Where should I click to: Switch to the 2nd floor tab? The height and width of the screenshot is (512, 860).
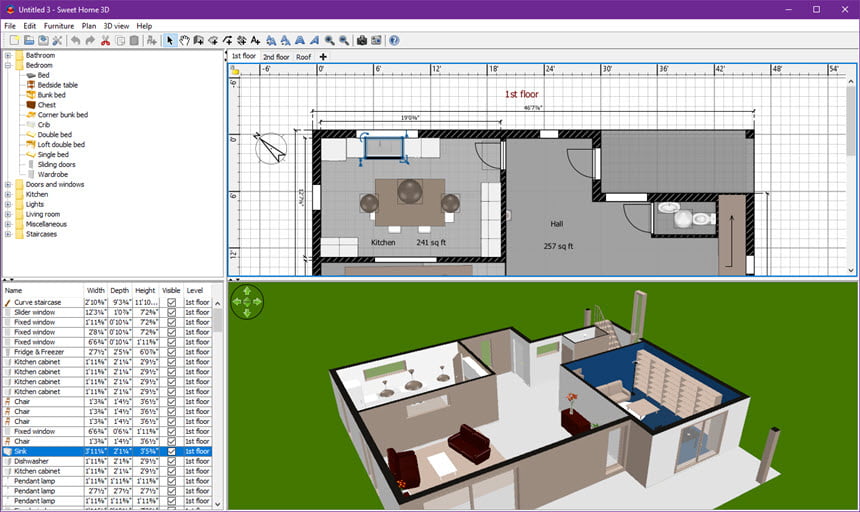click(x=276, y=57)
